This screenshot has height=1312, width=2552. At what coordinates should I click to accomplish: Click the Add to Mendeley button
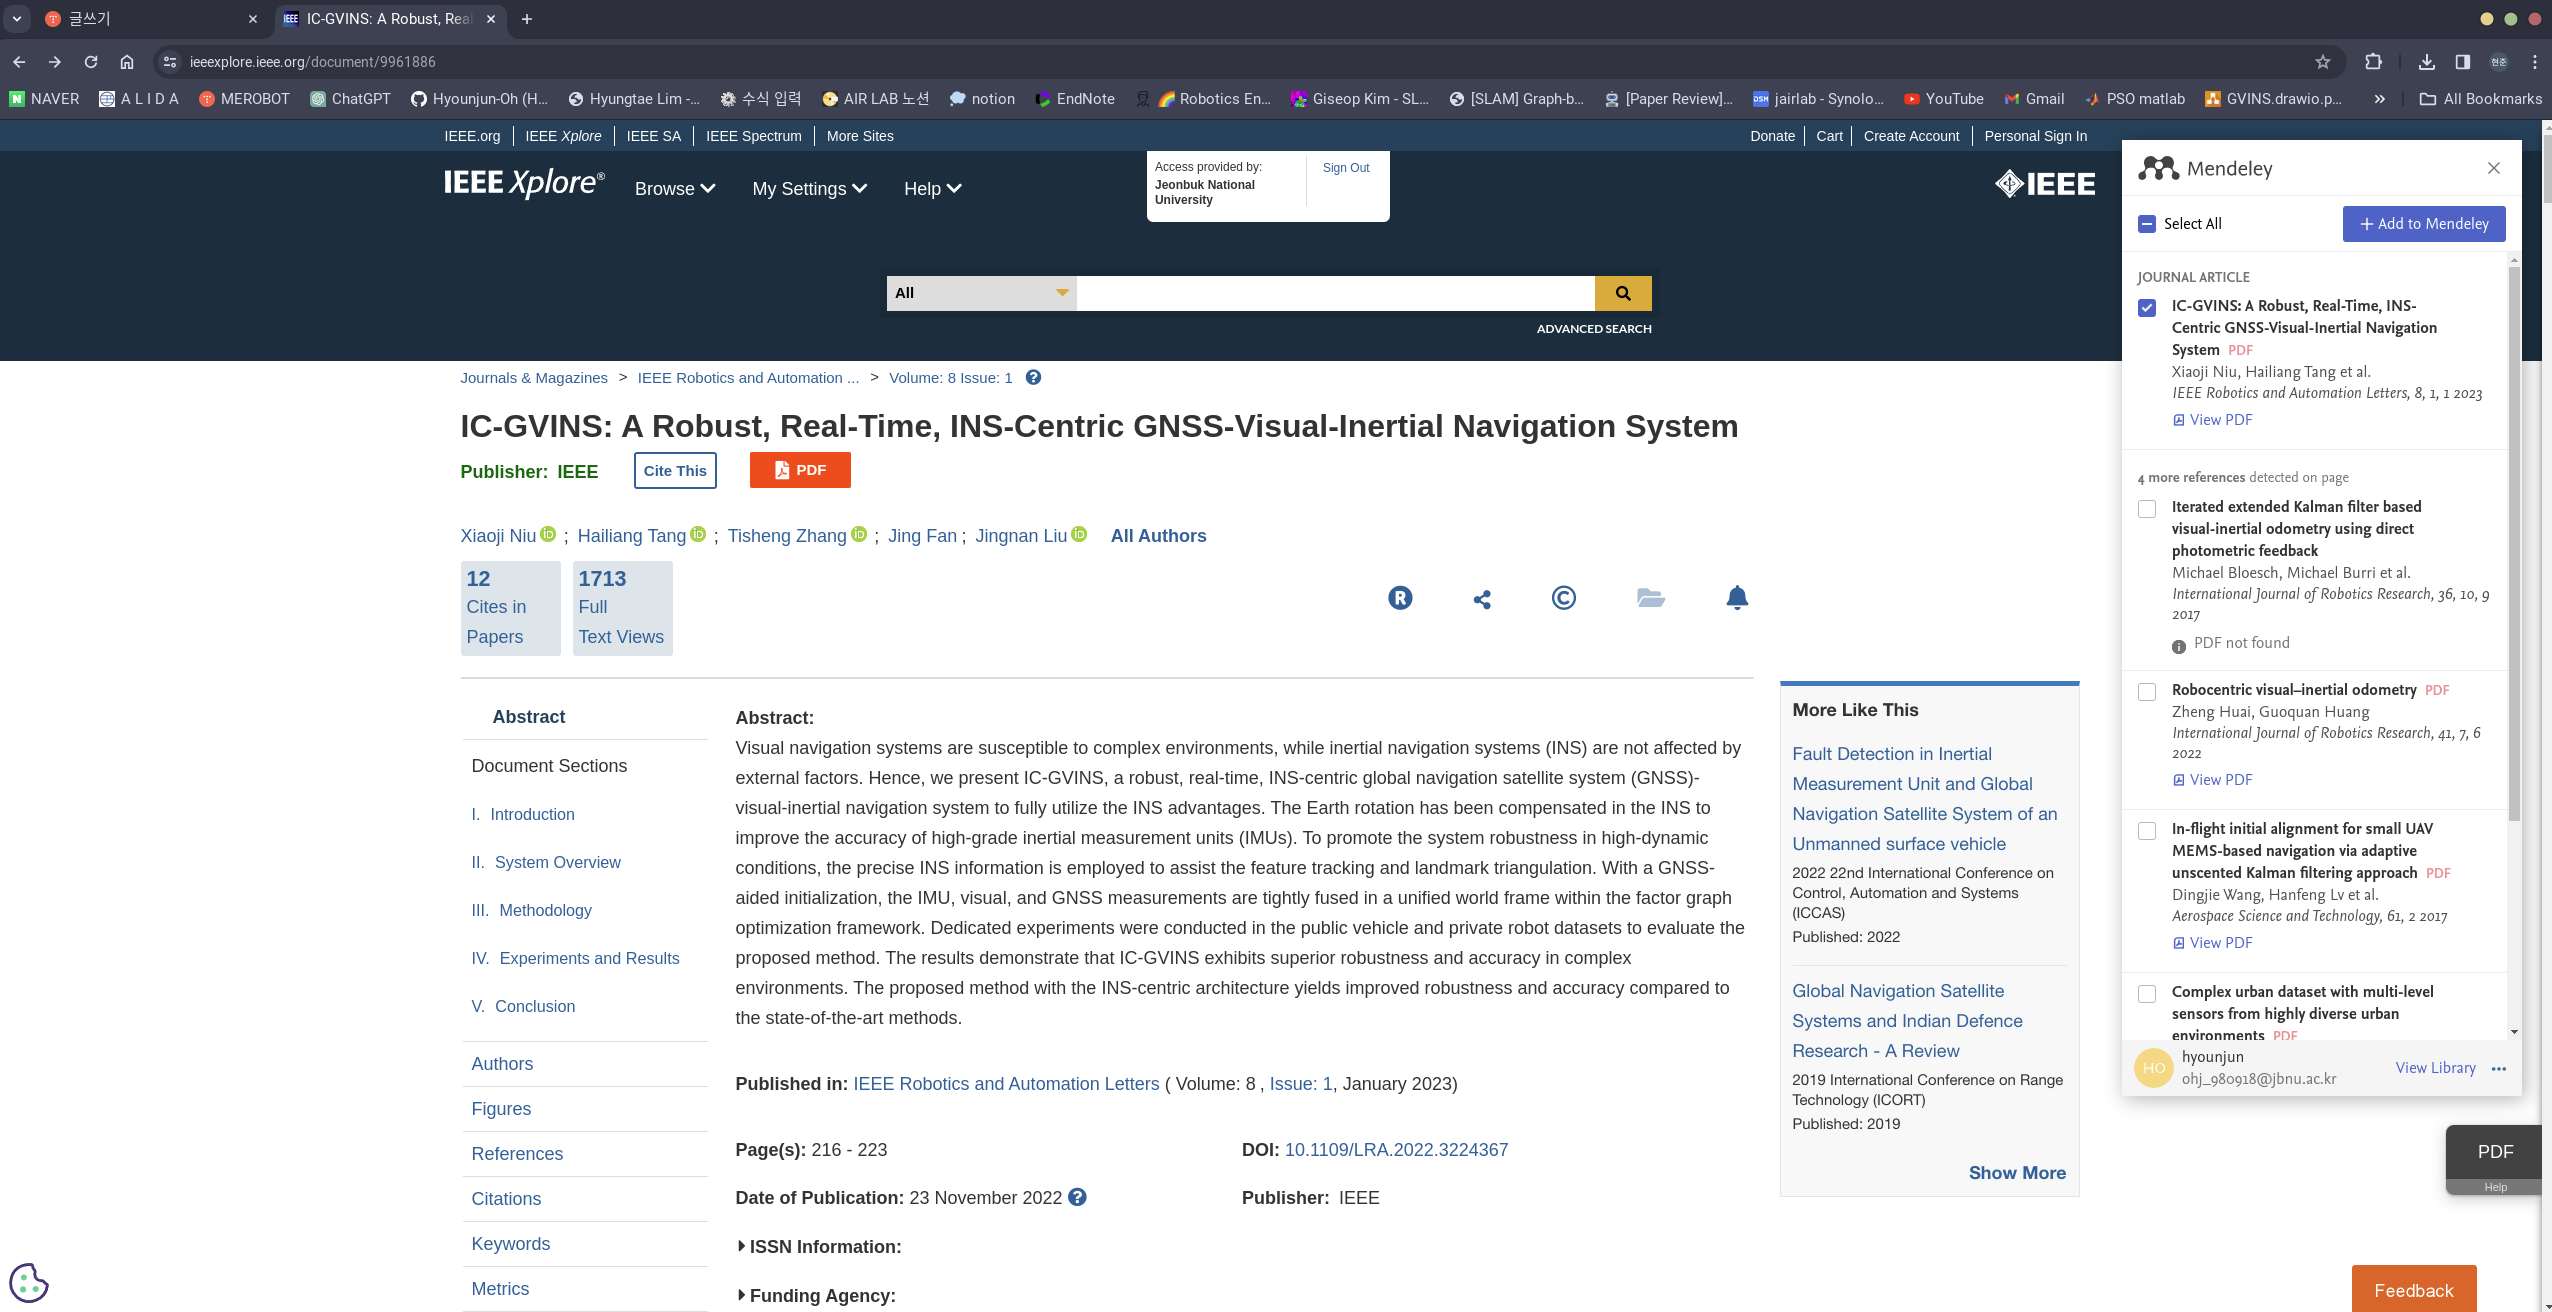(x=2423, y=224)
